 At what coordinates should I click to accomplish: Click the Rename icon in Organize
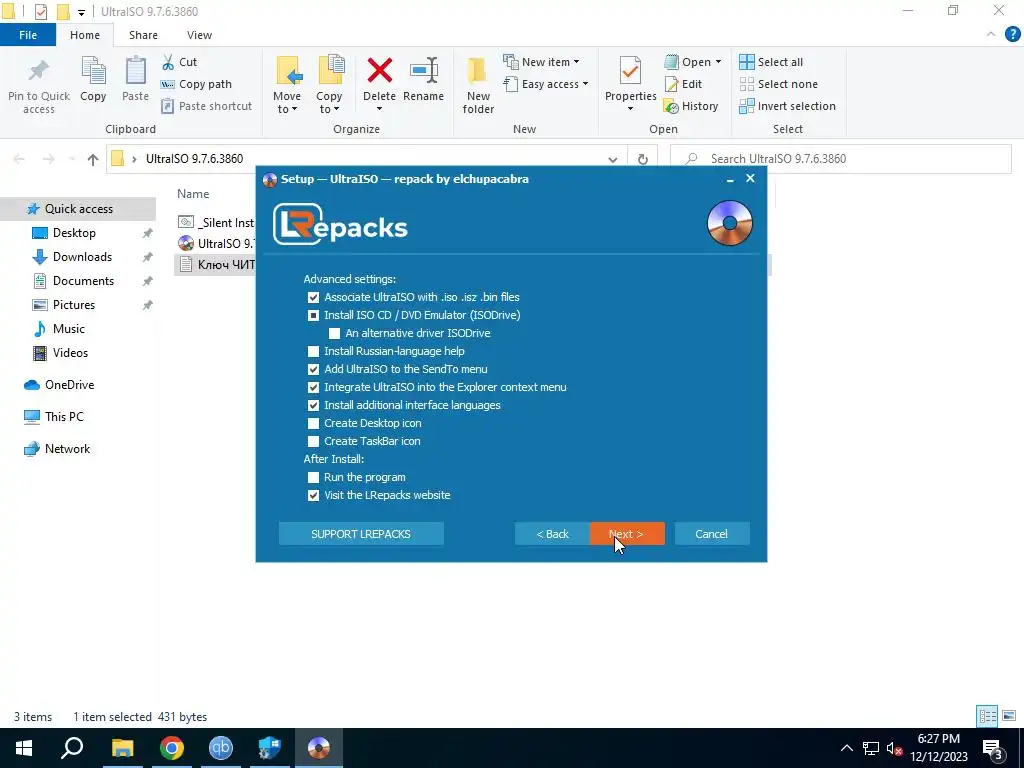pos(423,71)
